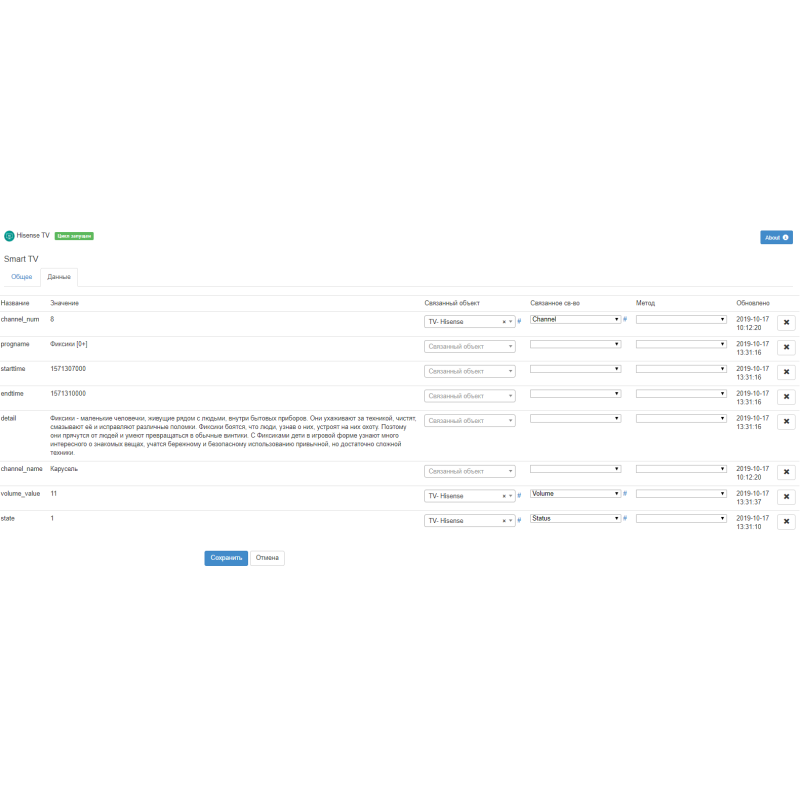
Task: Delete the volume_value row
Action: coord(785,497)
